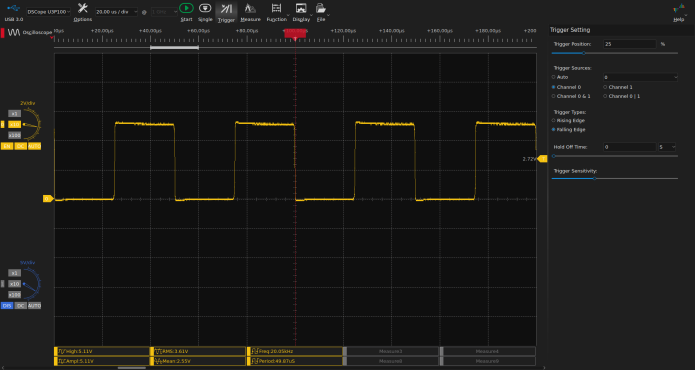Click the Hold Off Time input field

629,147
